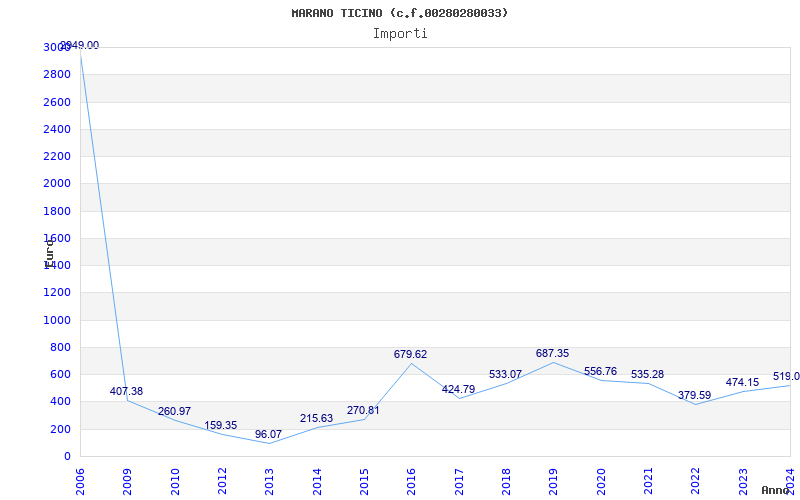Screen dimensions: 800x500
Task: Click the 2019 year axis label
Action: tap(554, 482)
